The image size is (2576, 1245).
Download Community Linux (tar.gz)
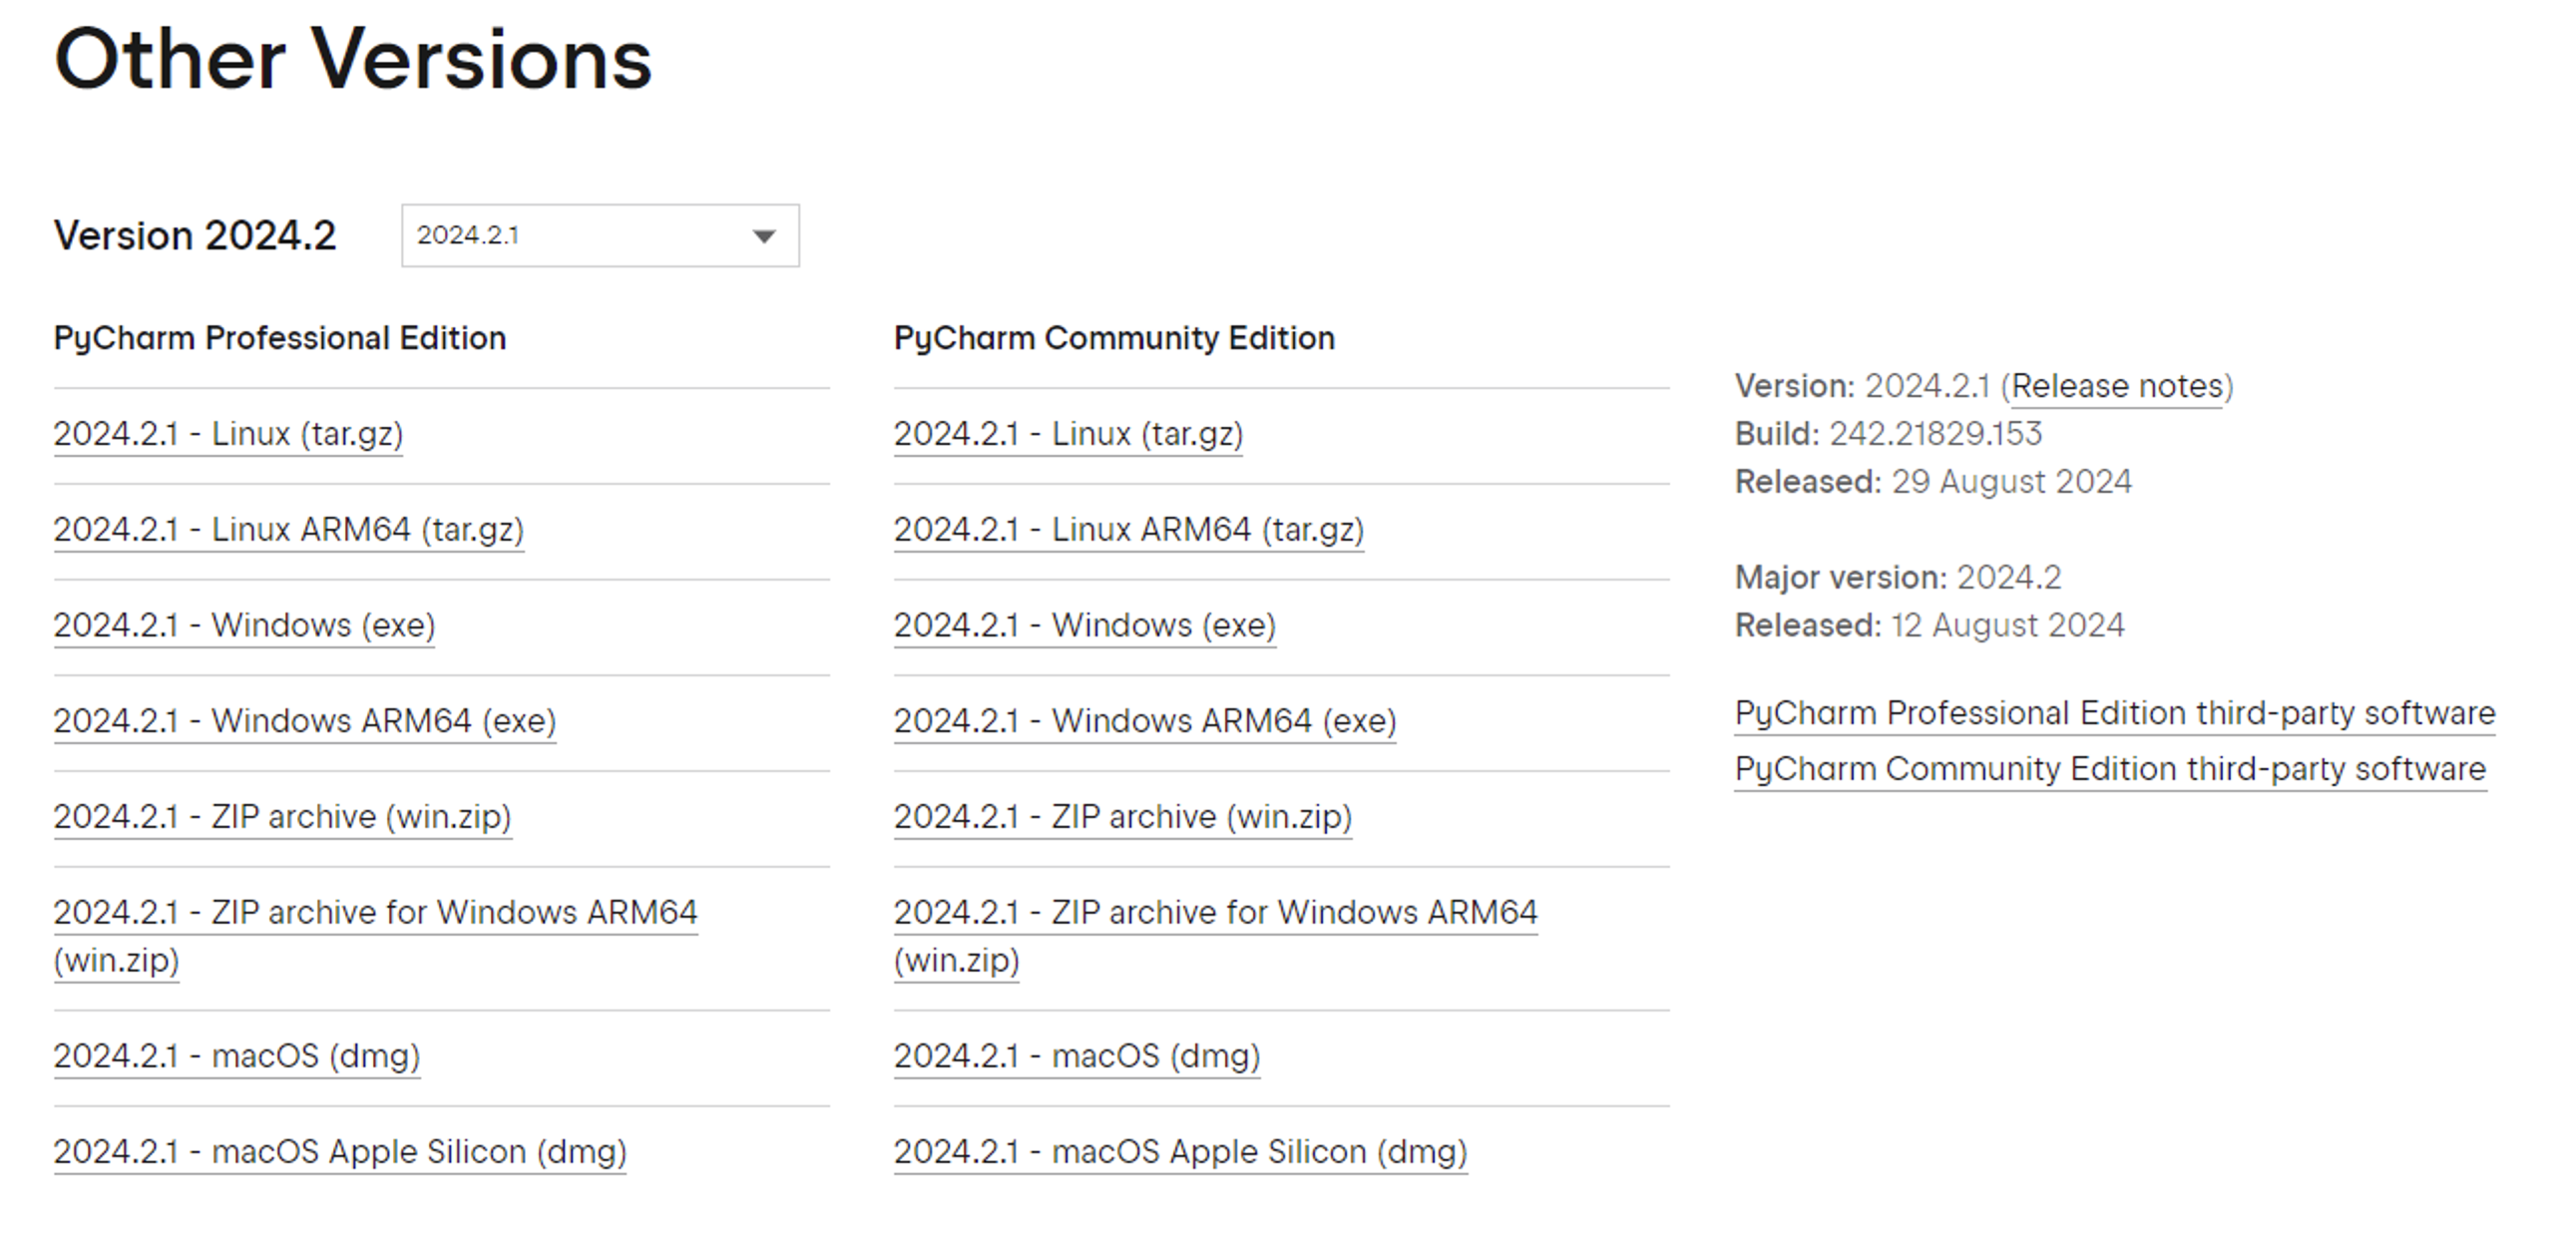coord(1068,434)
